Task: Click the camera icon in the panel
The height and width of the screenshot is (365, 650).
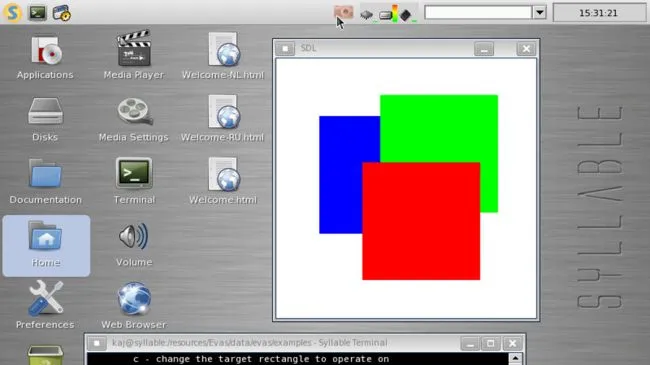Action: (x=344, y=12)
